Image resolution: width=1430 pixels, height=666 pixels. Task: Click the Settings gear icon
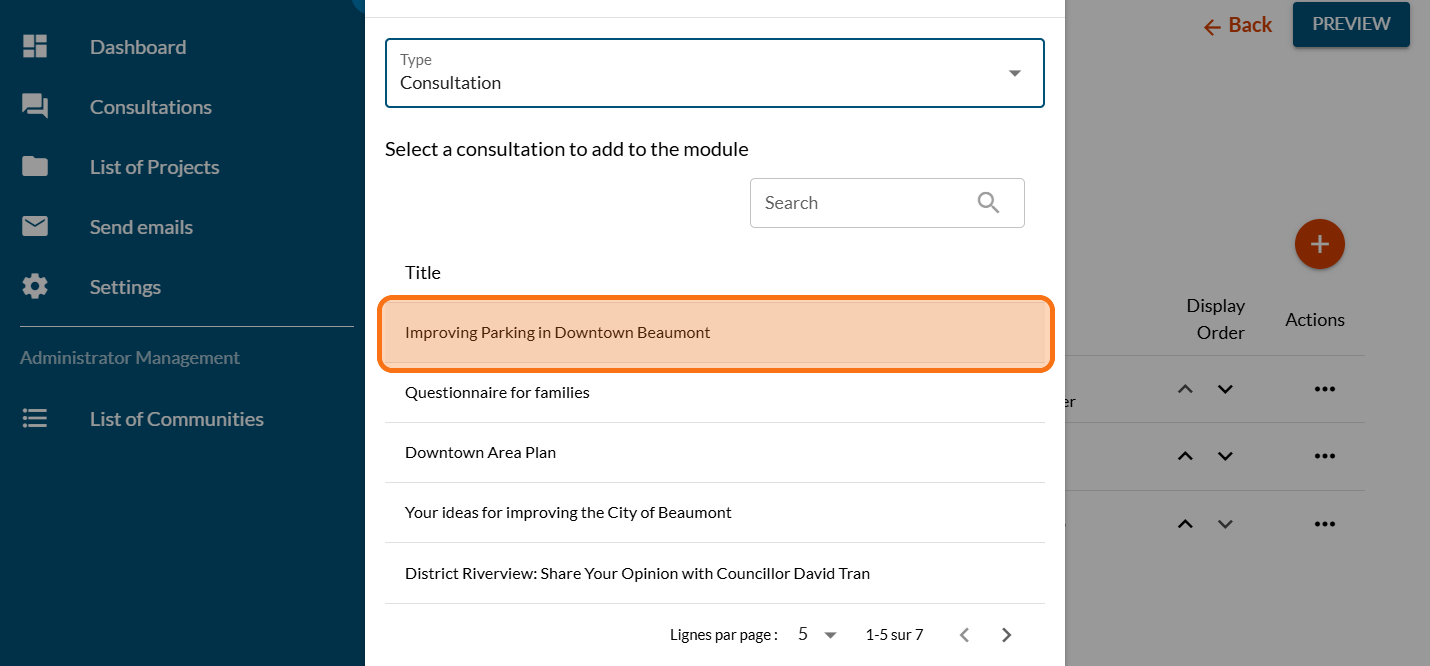click(x=35, y=287)
